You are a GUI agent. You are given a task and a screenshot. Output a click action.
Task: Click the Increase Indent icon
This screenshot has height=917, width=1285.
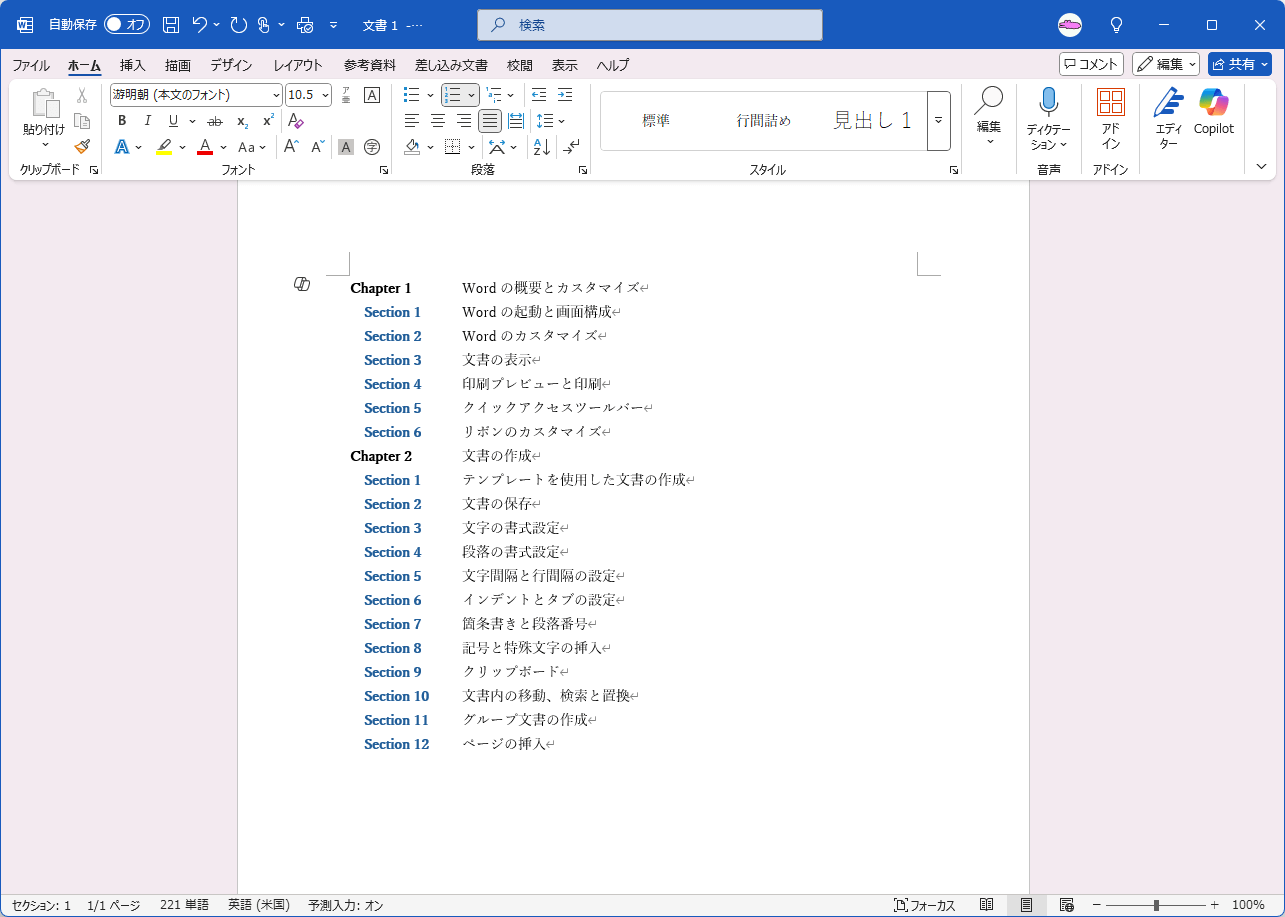click(564, 95)
